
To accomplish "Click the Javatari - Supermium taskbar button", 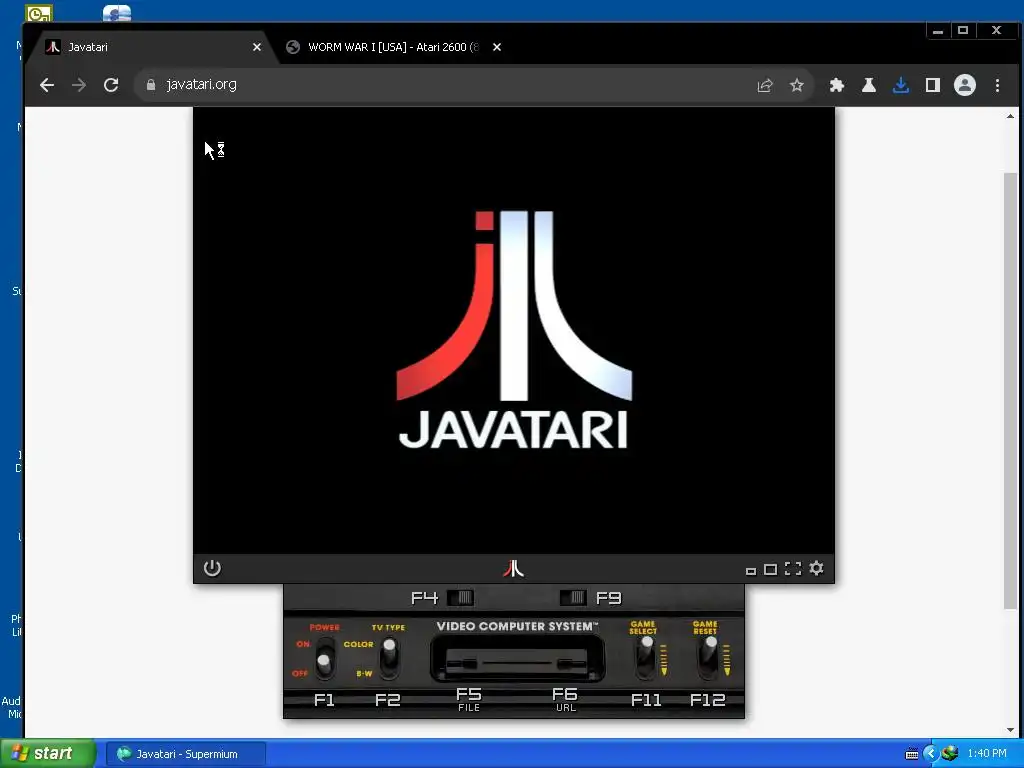I will (185, 754).
